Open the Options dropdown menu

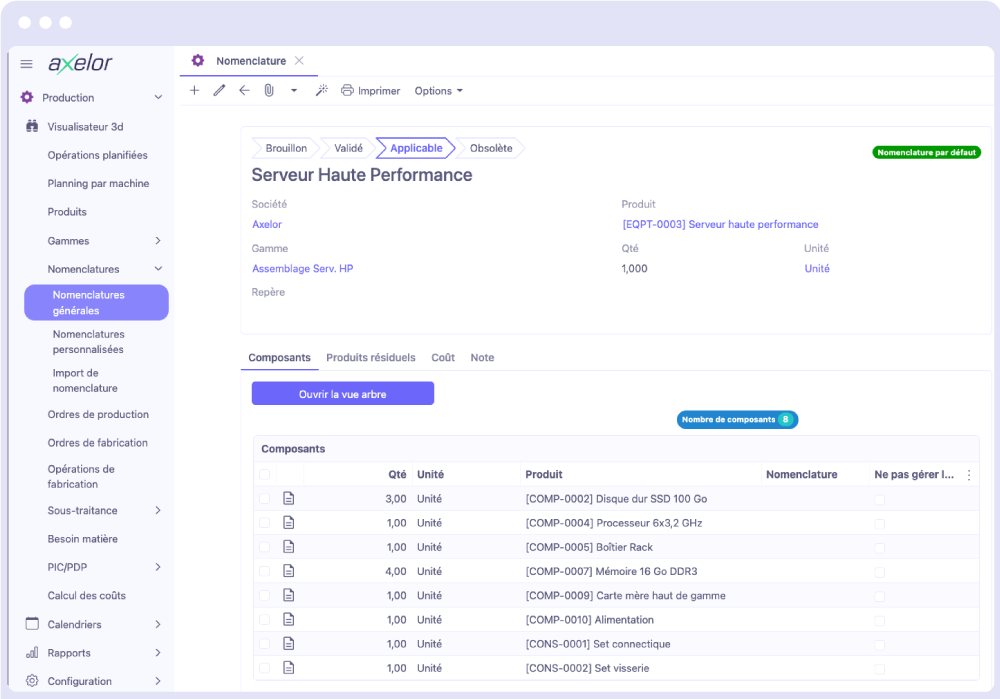tap(438, 91)
